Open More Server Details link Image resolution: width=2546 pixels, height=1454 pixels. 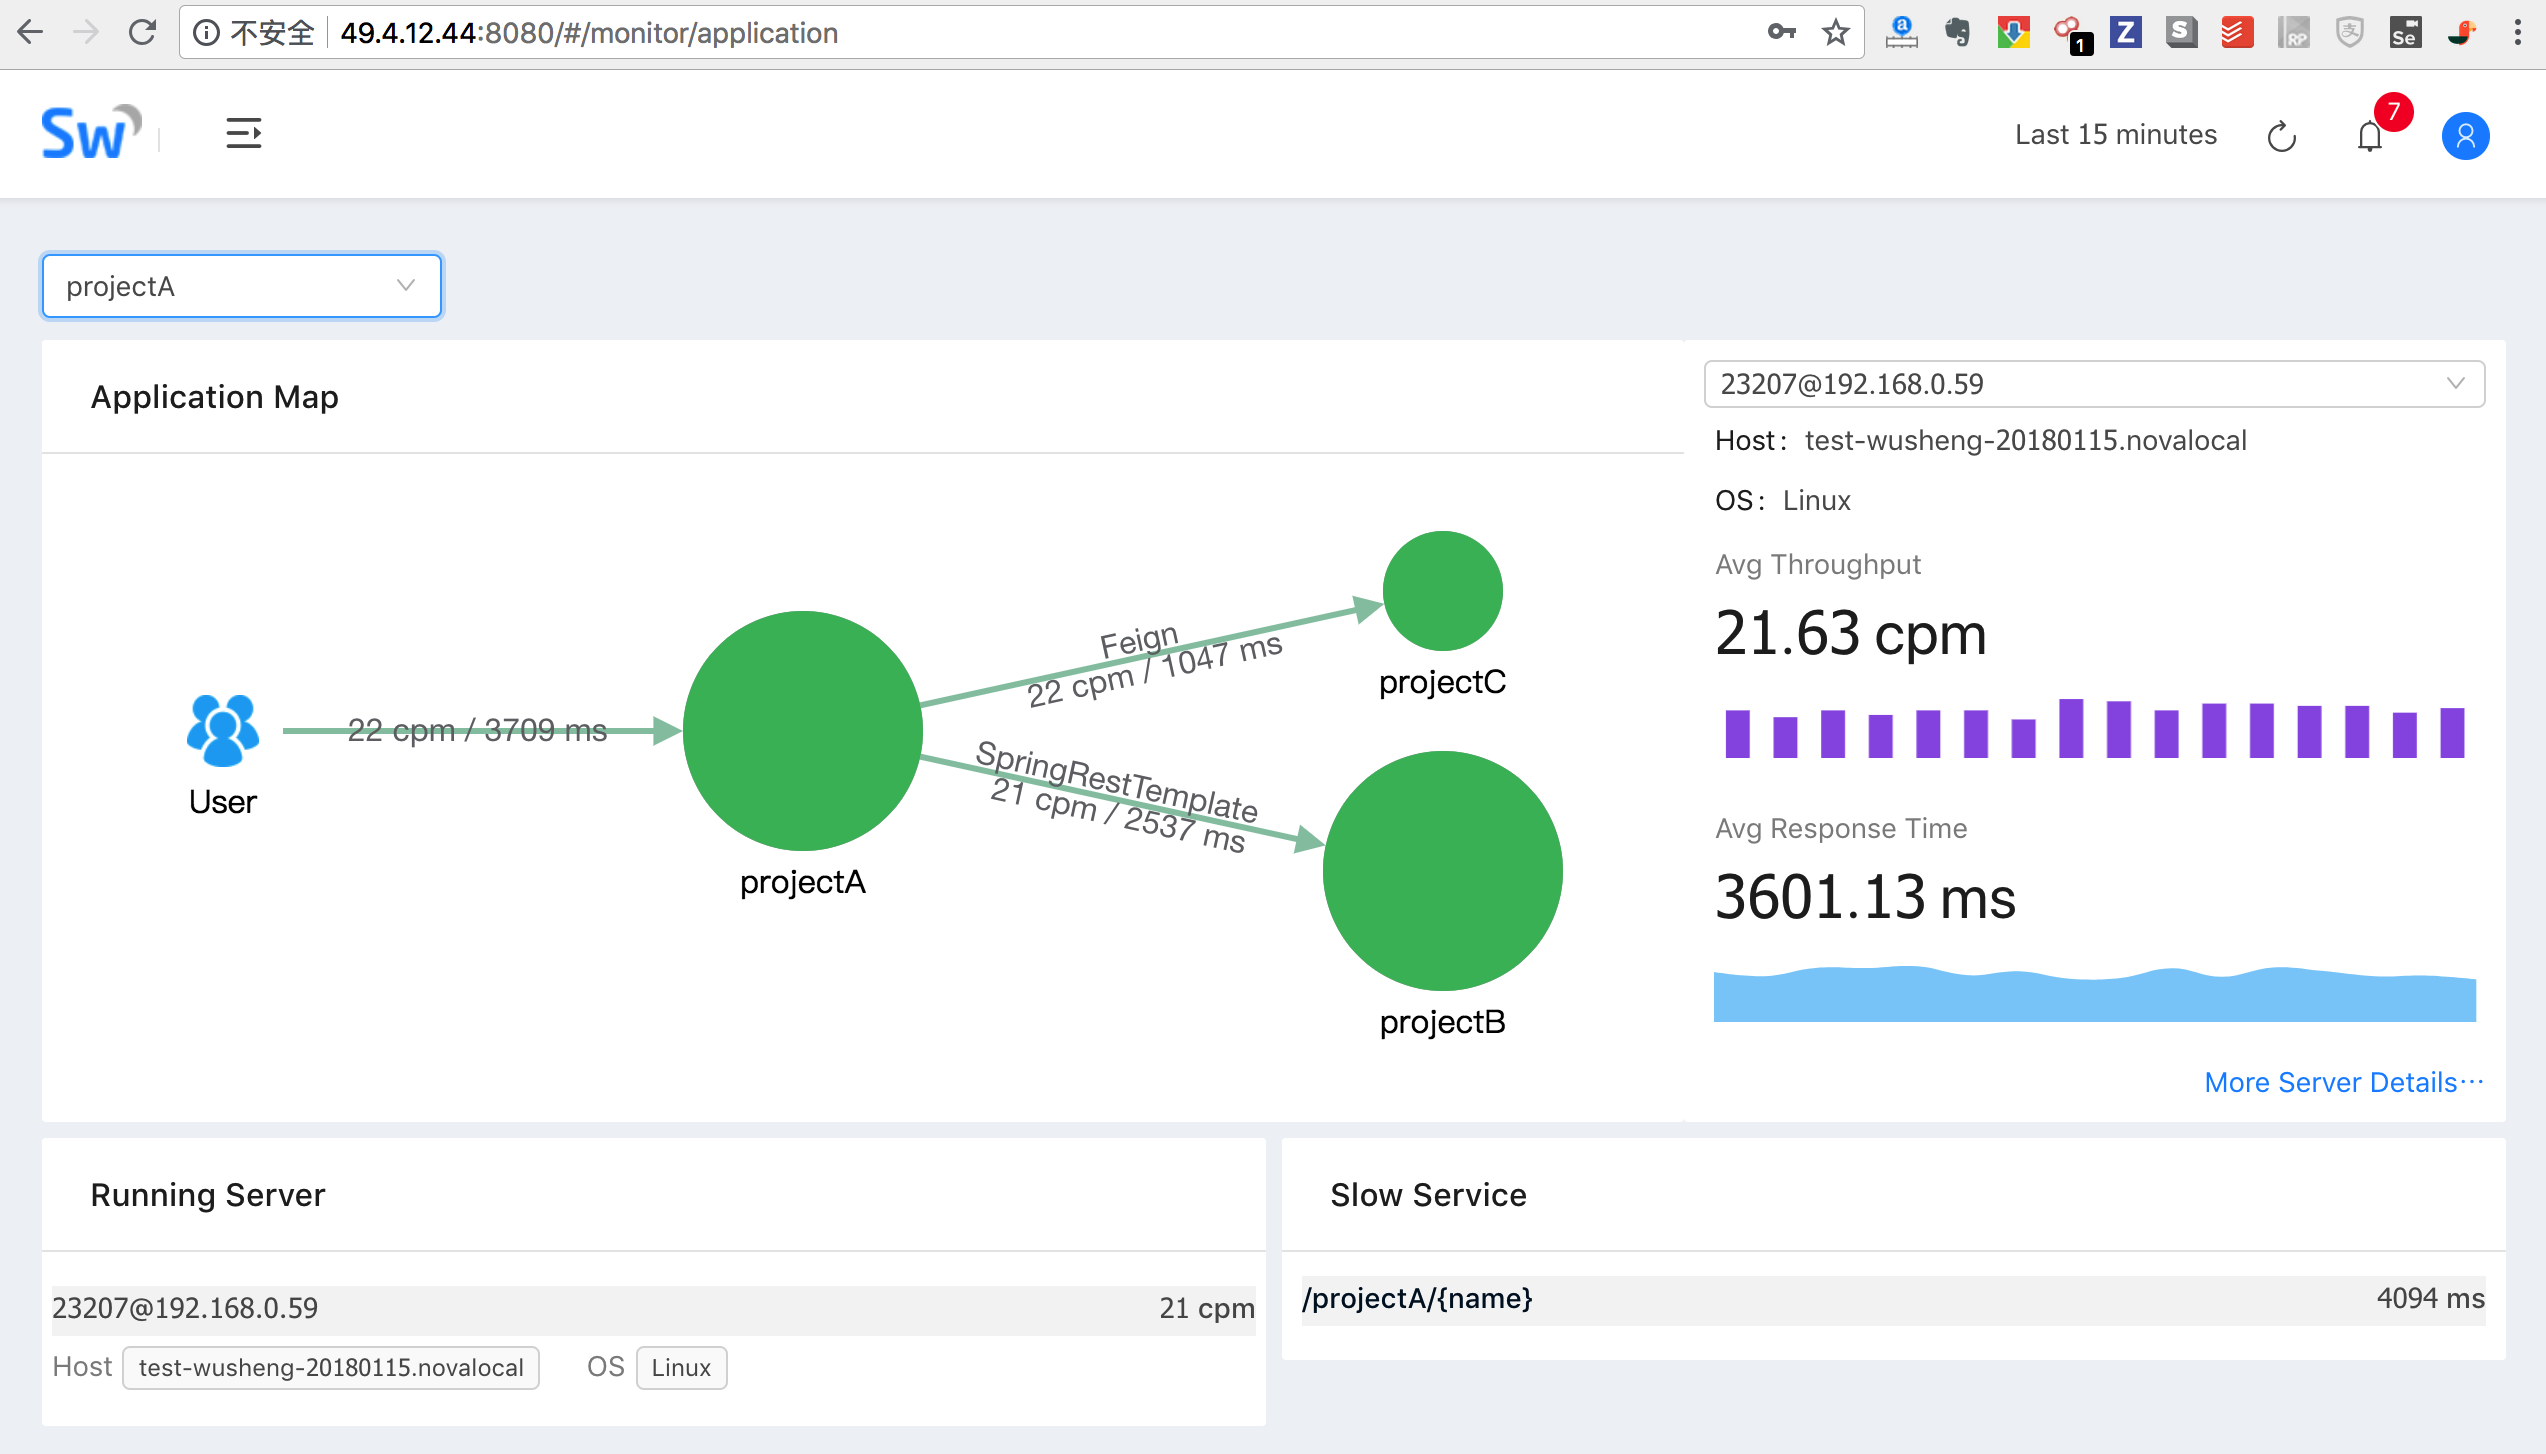pyautogui.click(x=2343, y=1082)
